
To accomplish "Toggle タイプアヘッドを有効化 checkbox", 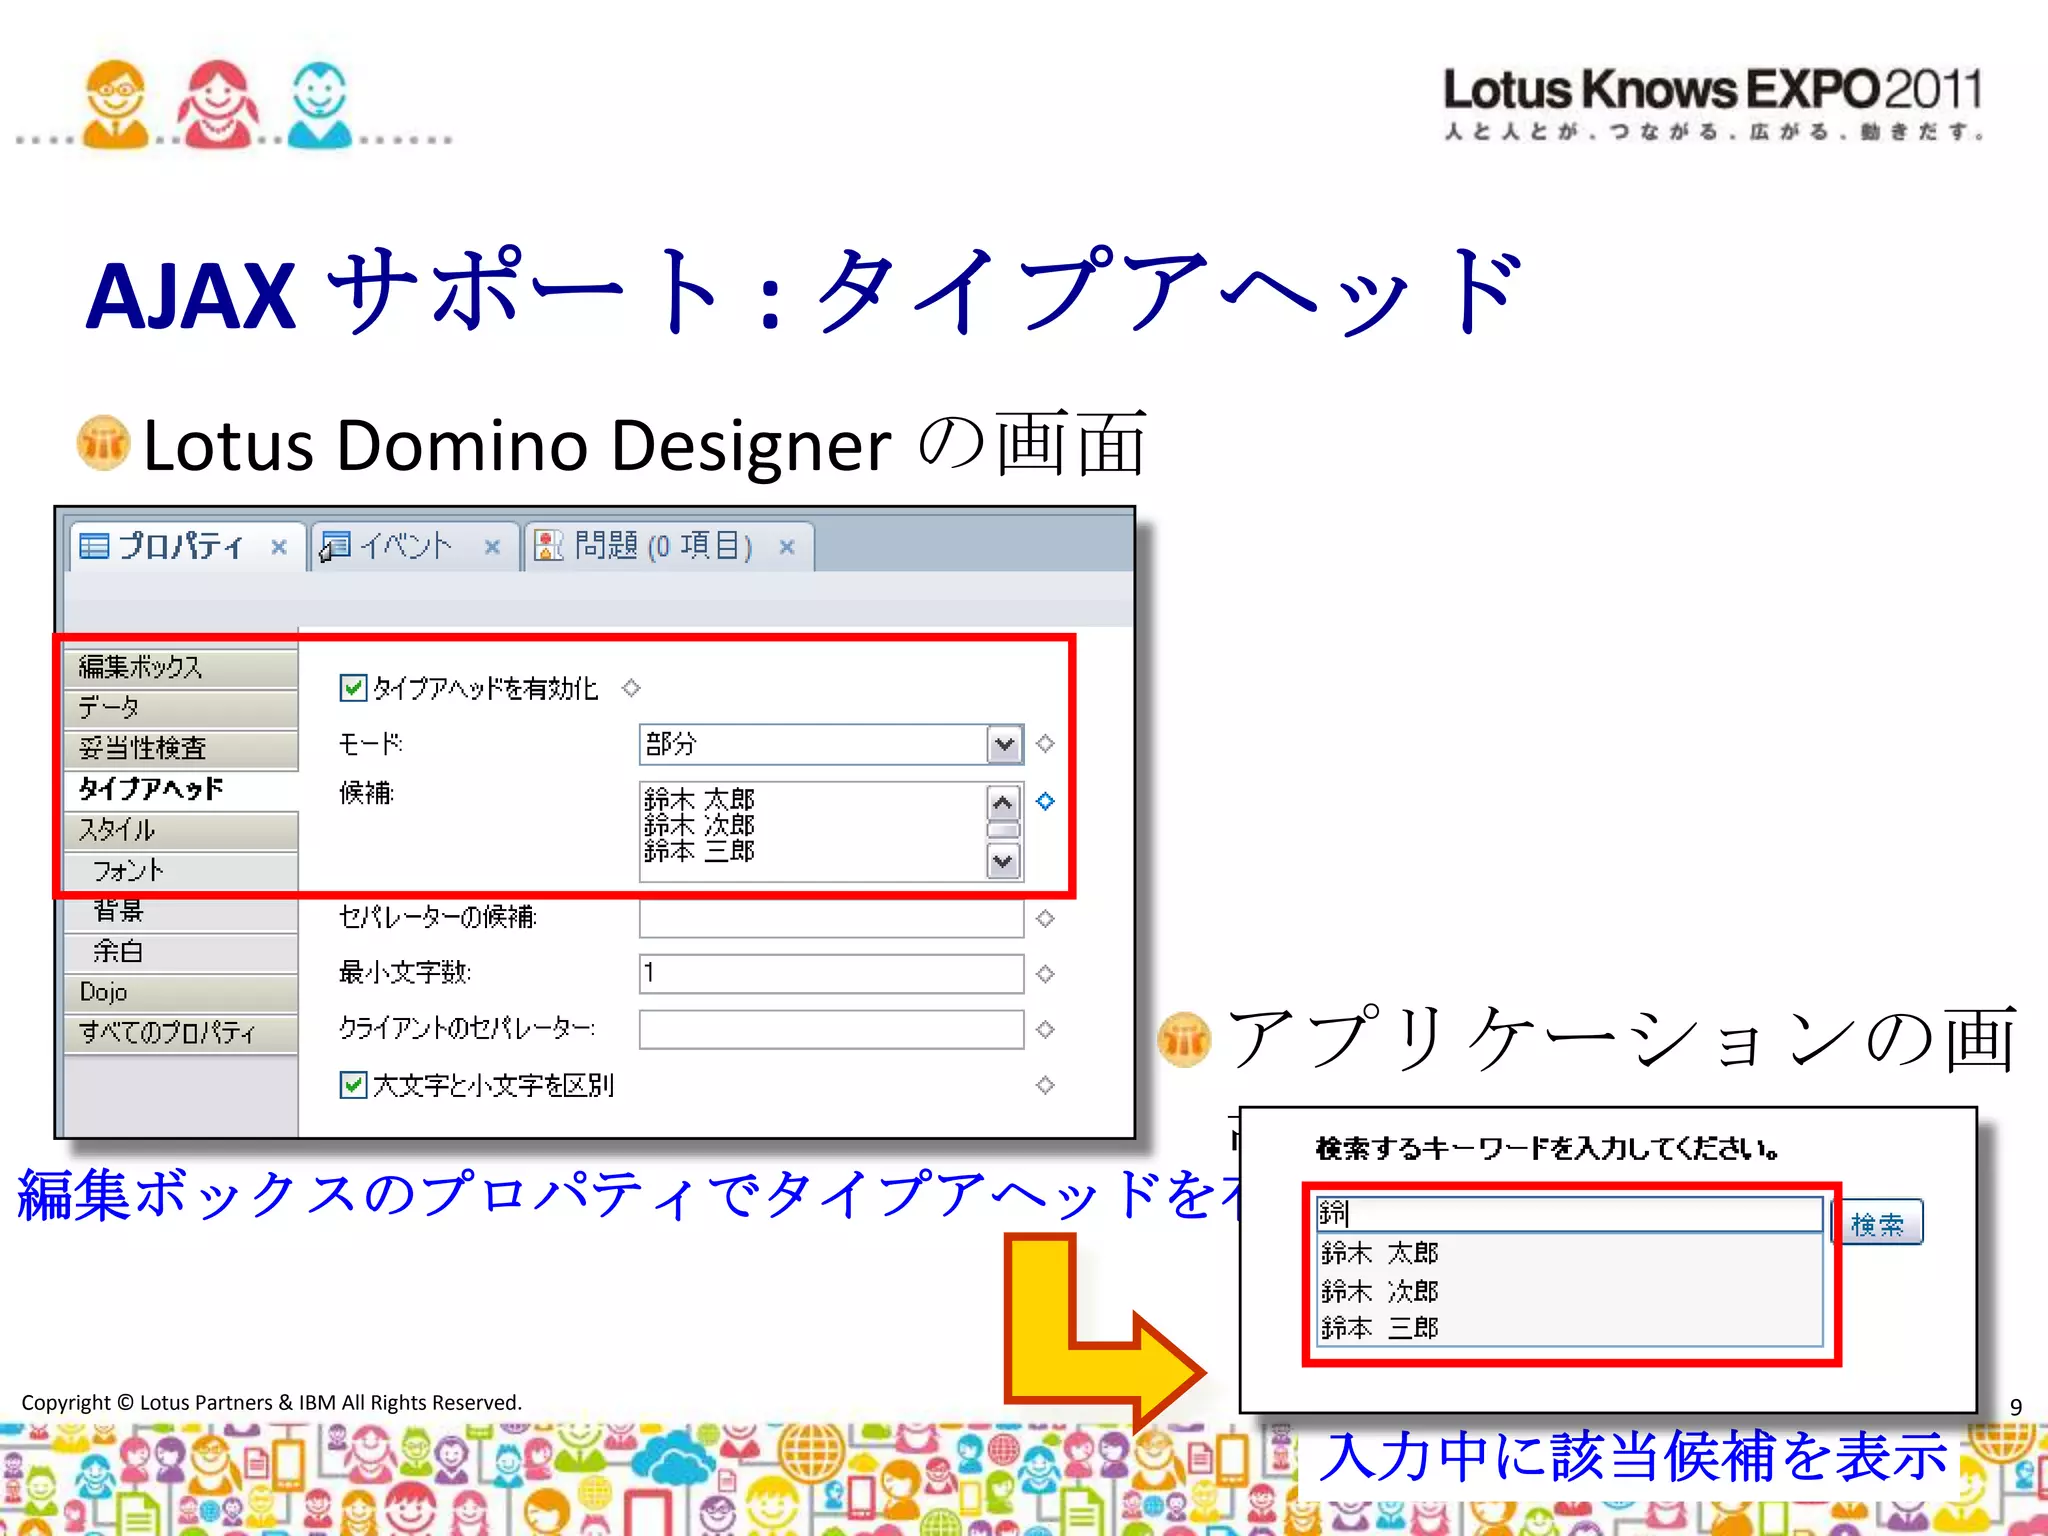I will 352,688.
